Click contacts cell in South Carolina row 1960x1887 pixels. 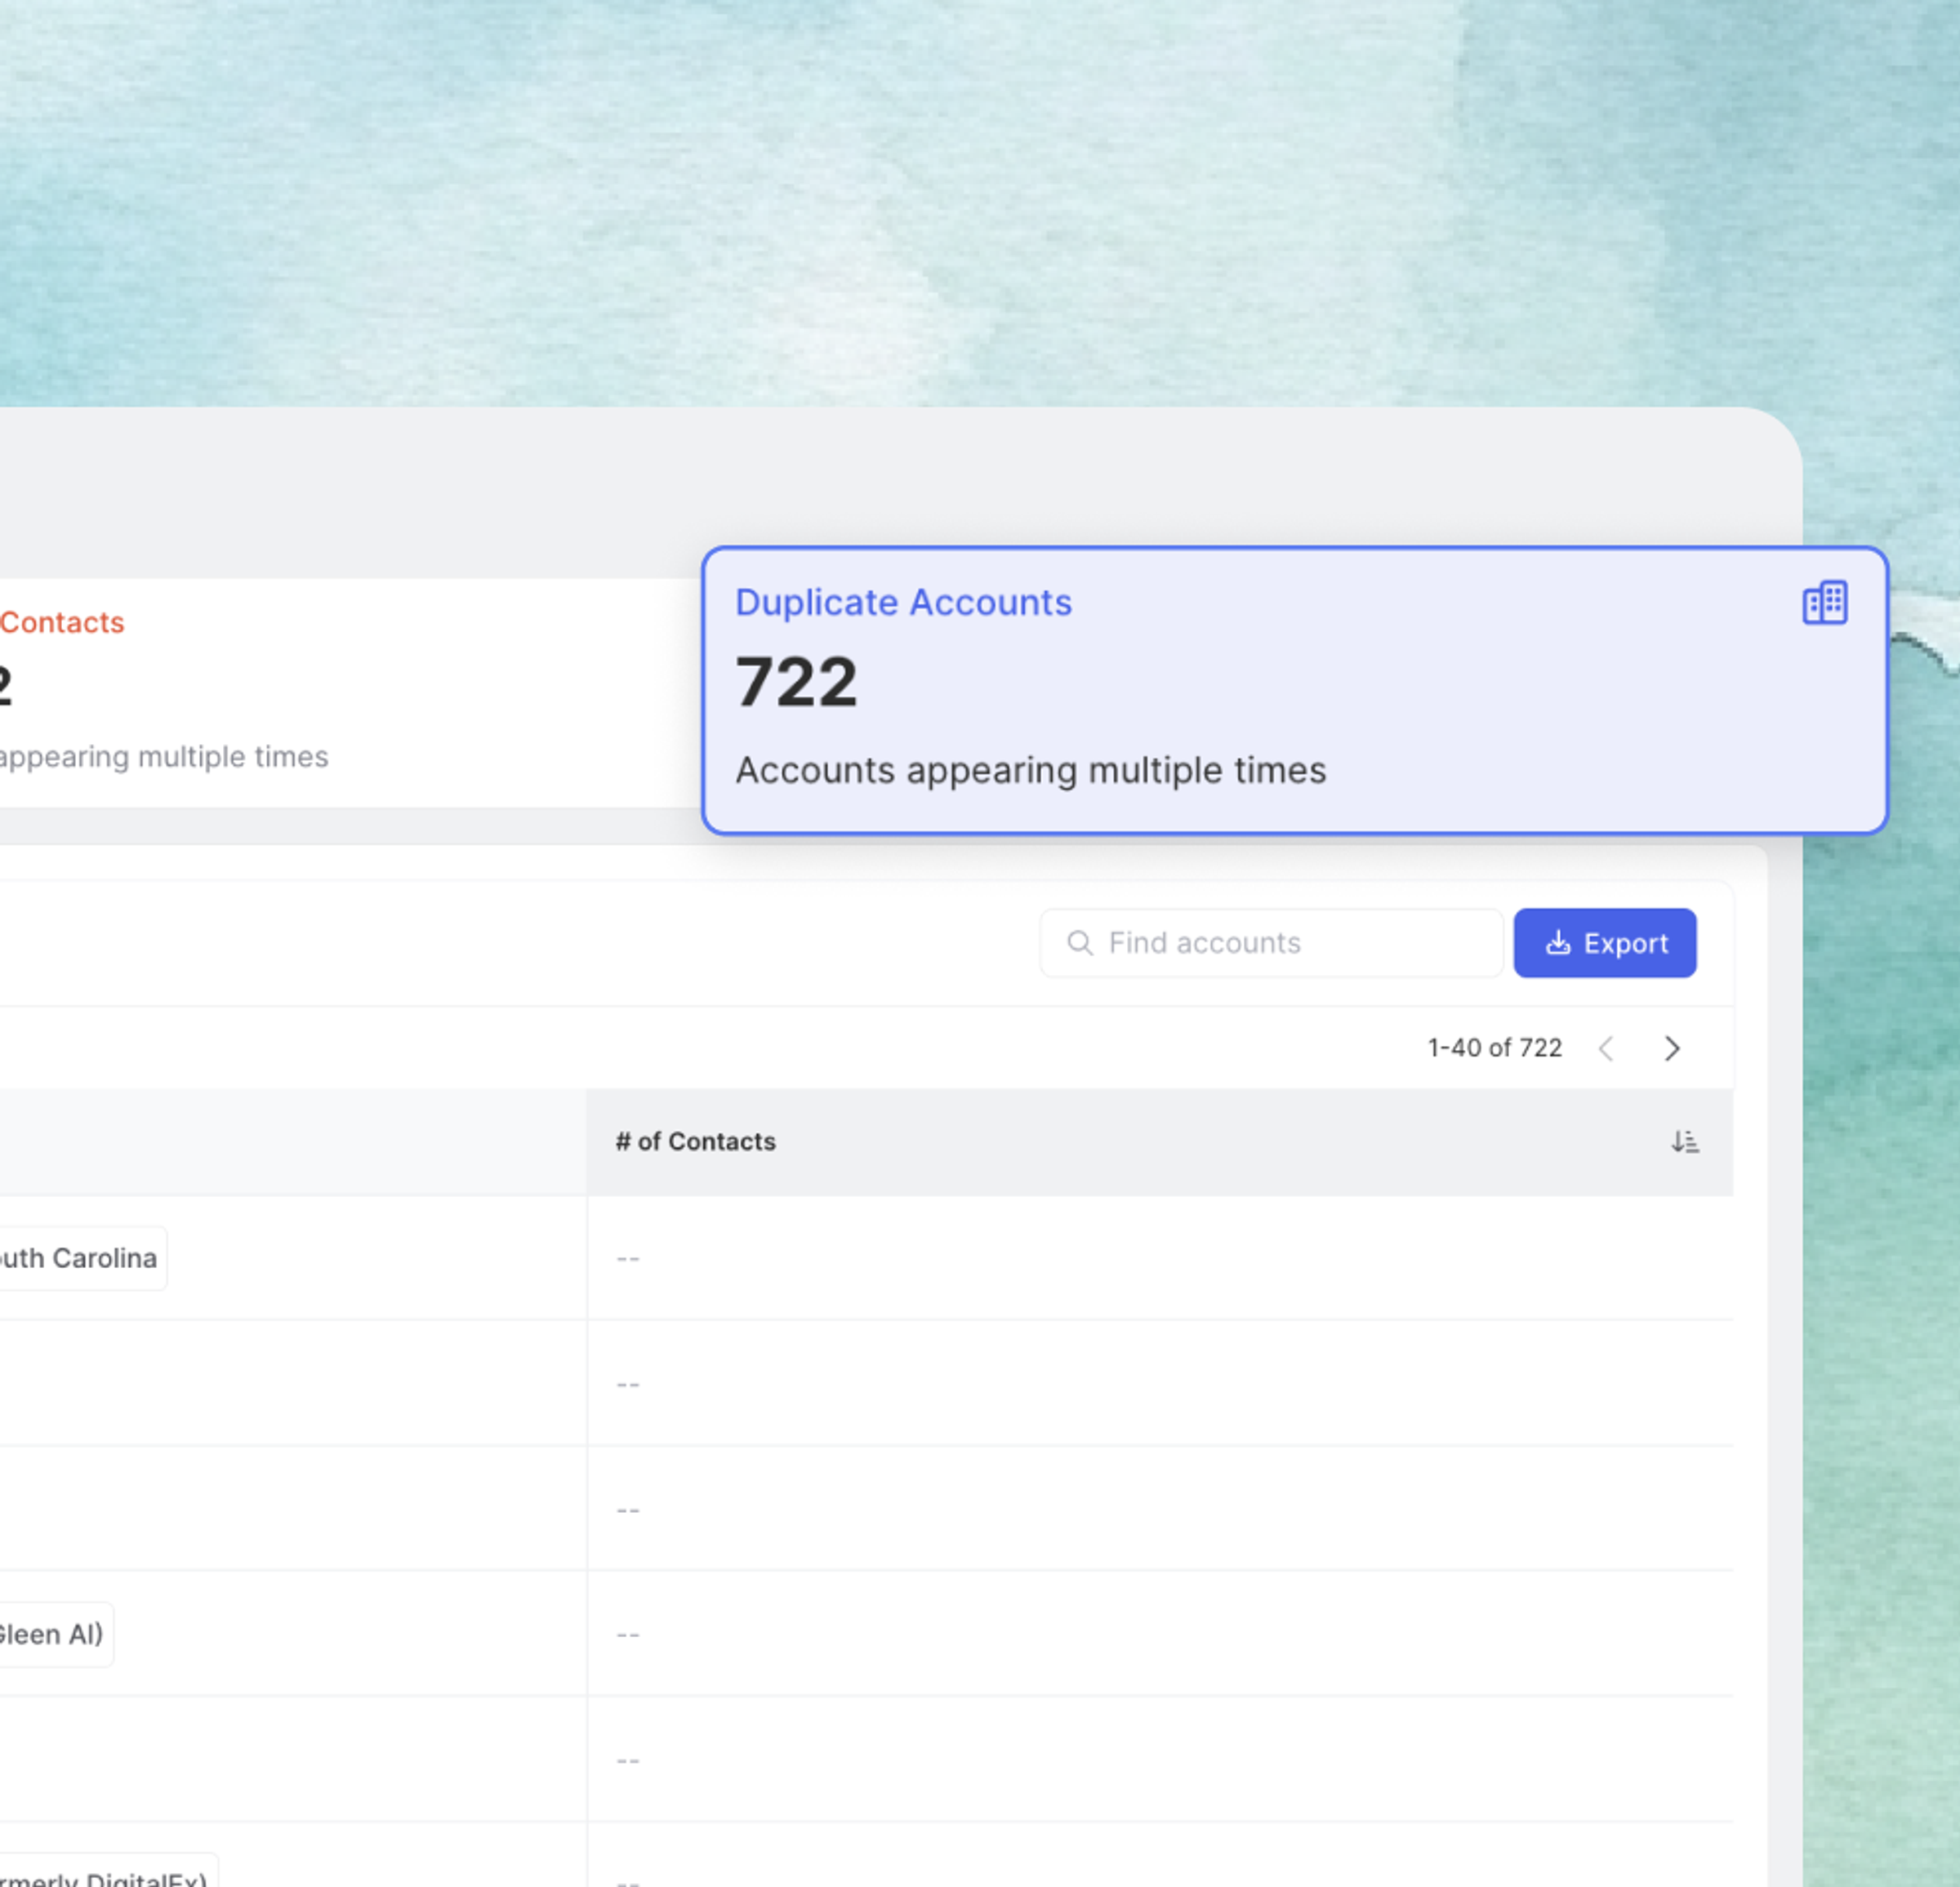(x=1160, y=1258)
